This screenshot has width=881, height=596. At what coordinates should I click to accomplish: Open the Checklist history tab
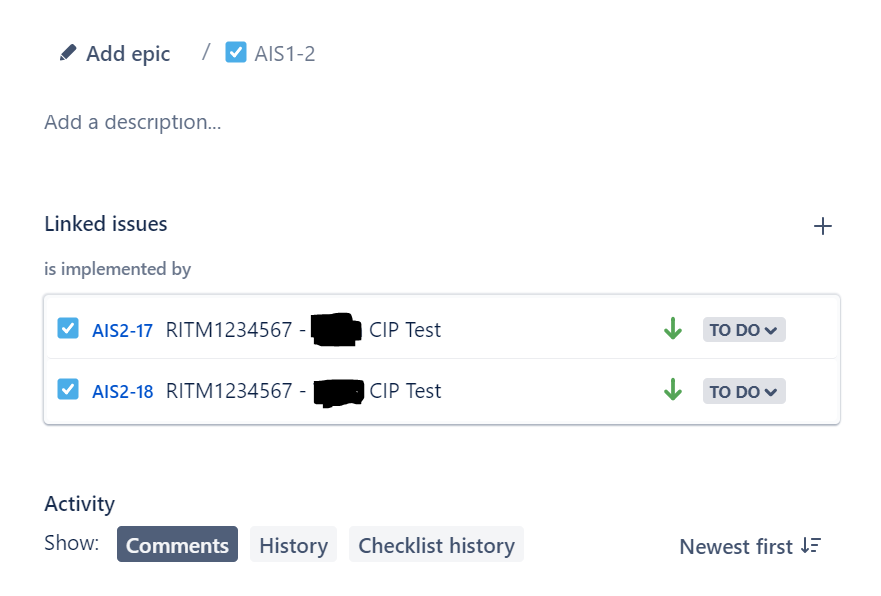pos(436,545)
